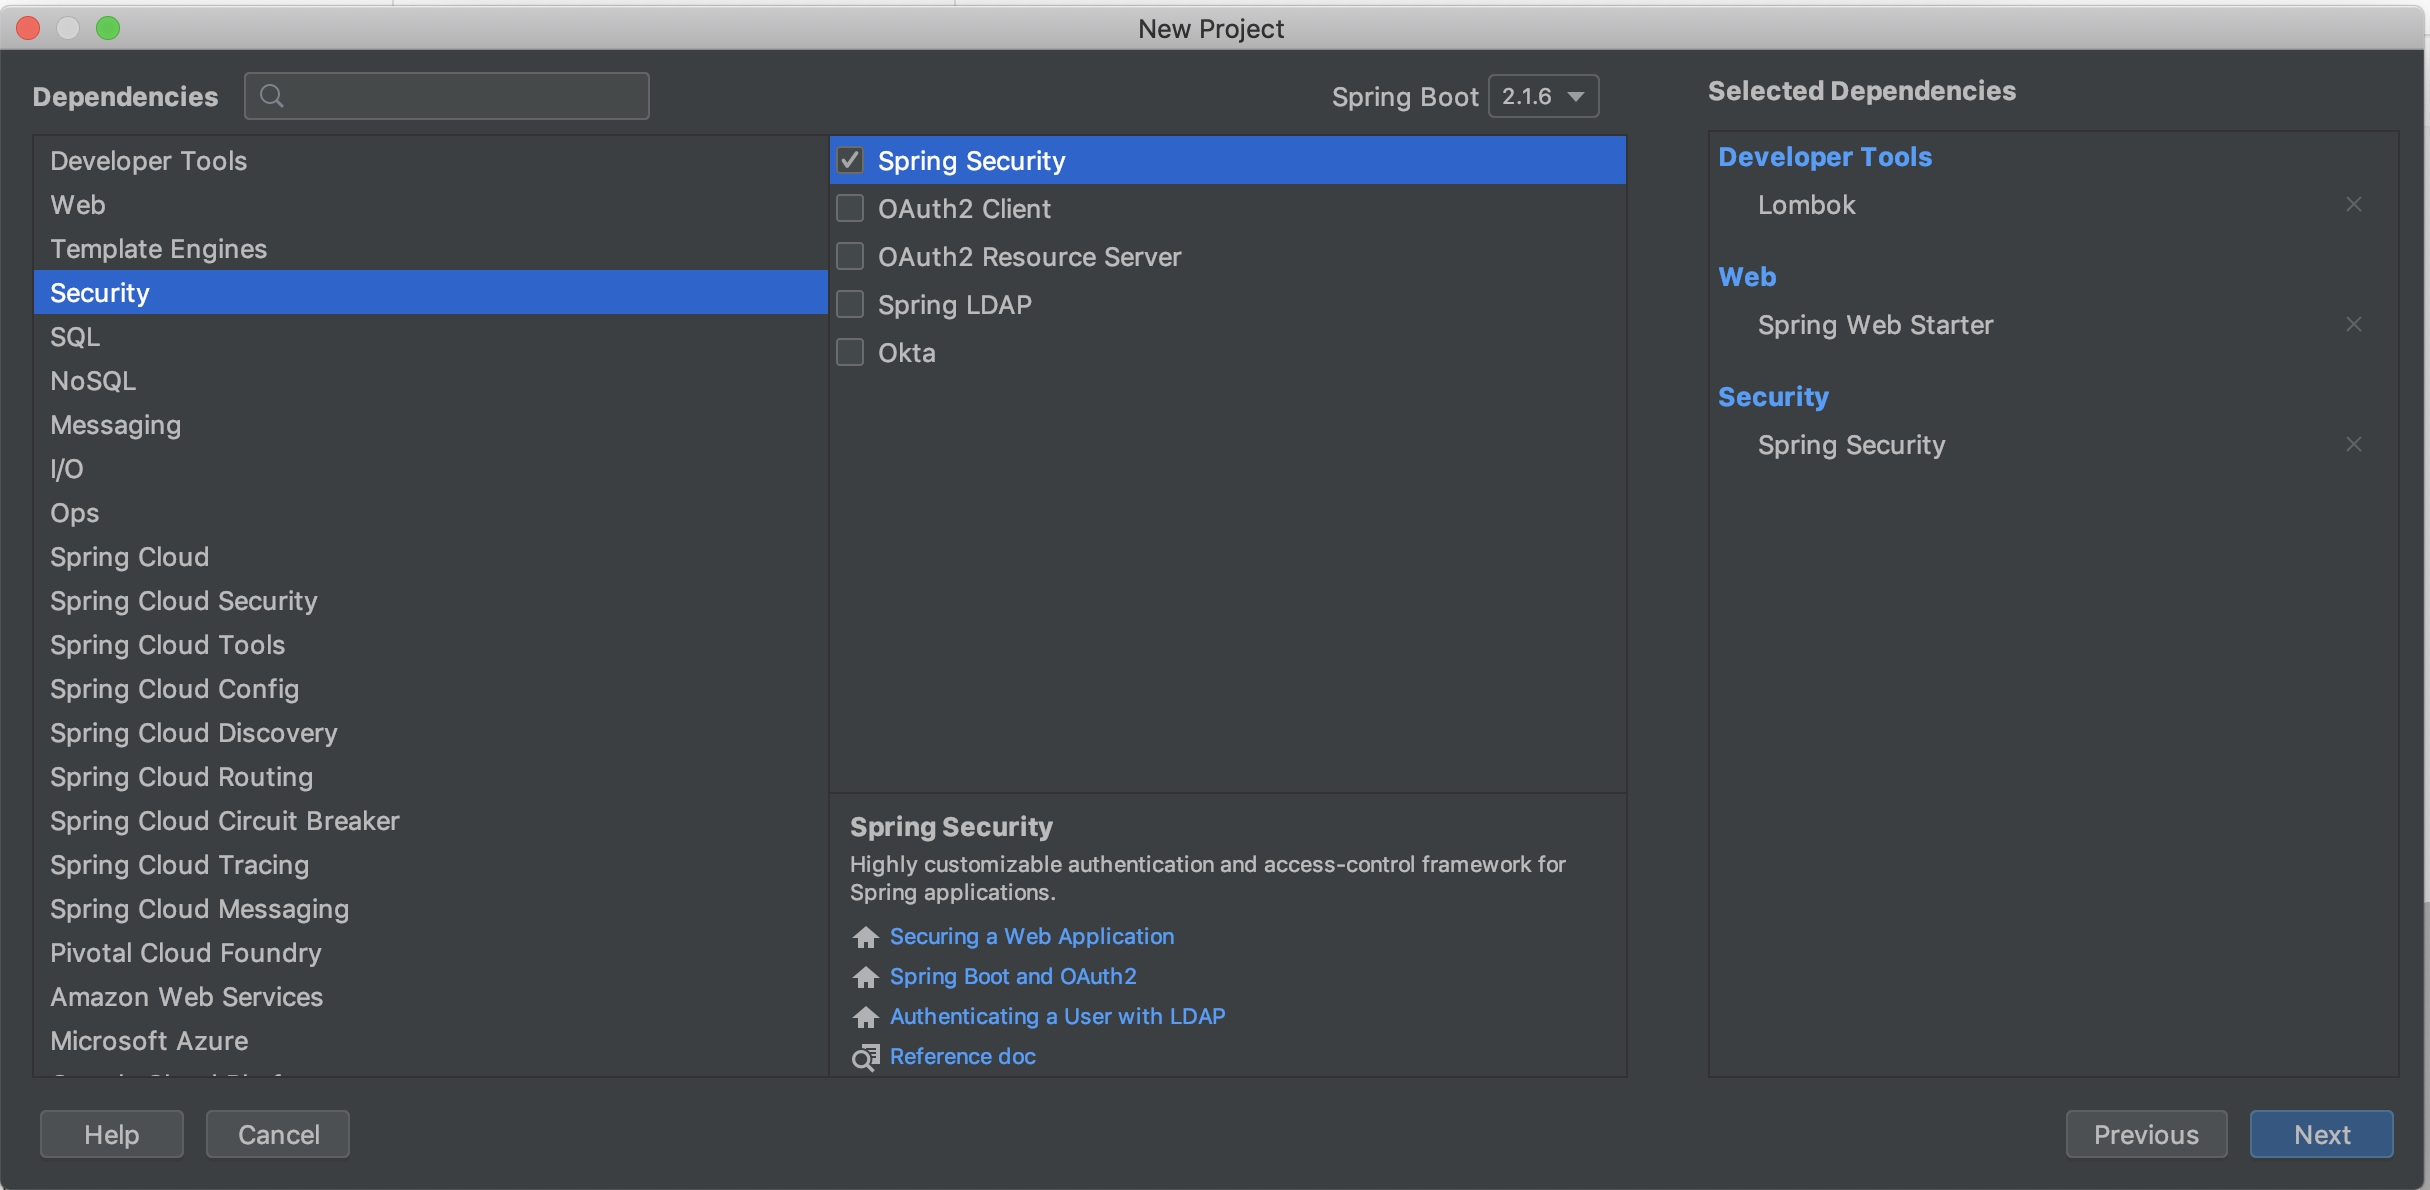2430x1190 pixels.
Task: Remove Spring Security from selected dependencies
Action: pos(2353,445)
